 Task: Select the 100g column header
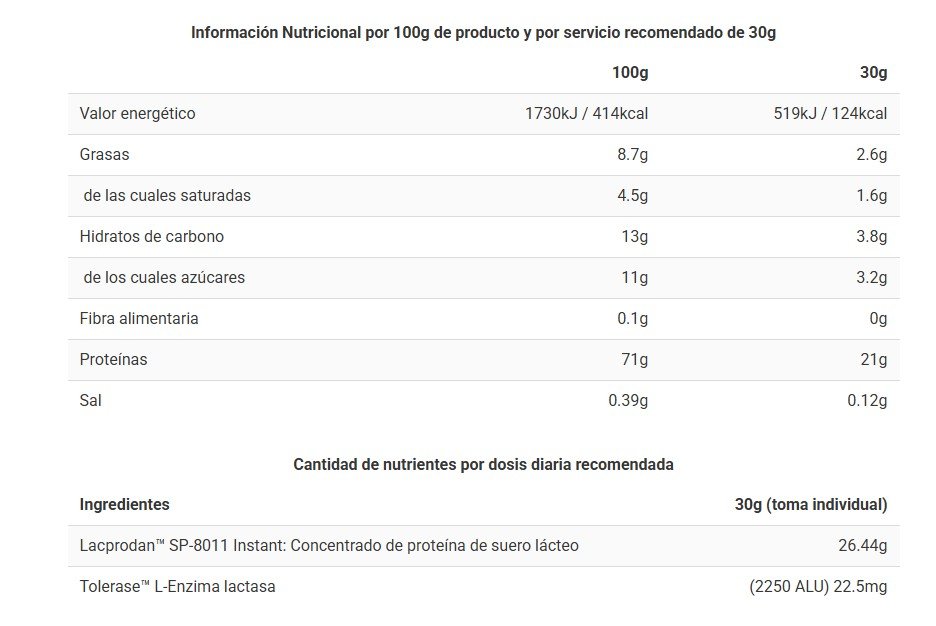630,73
